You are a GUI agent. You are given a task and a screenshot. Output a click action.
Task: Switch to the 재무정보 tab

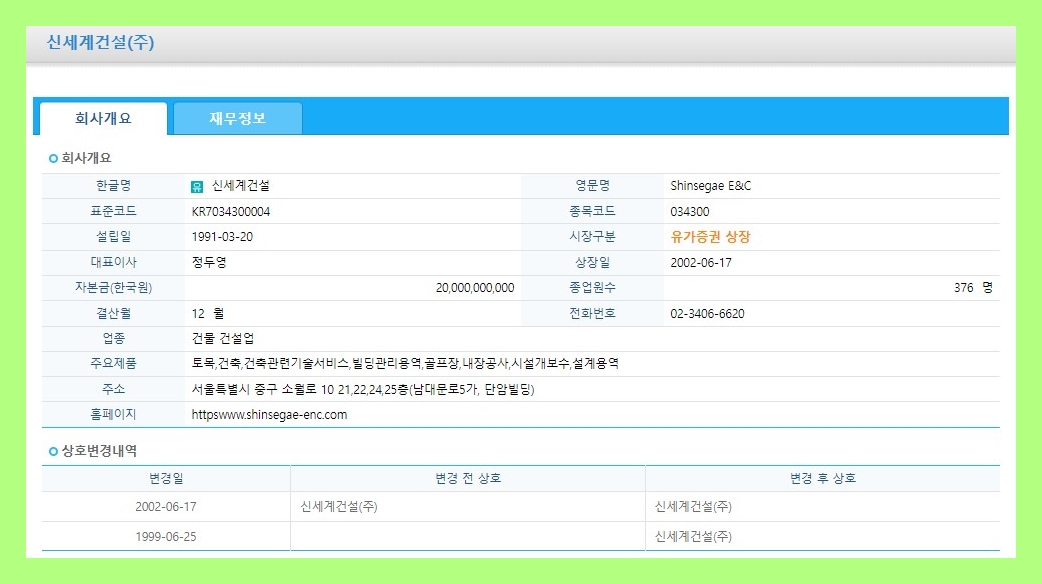237,118
